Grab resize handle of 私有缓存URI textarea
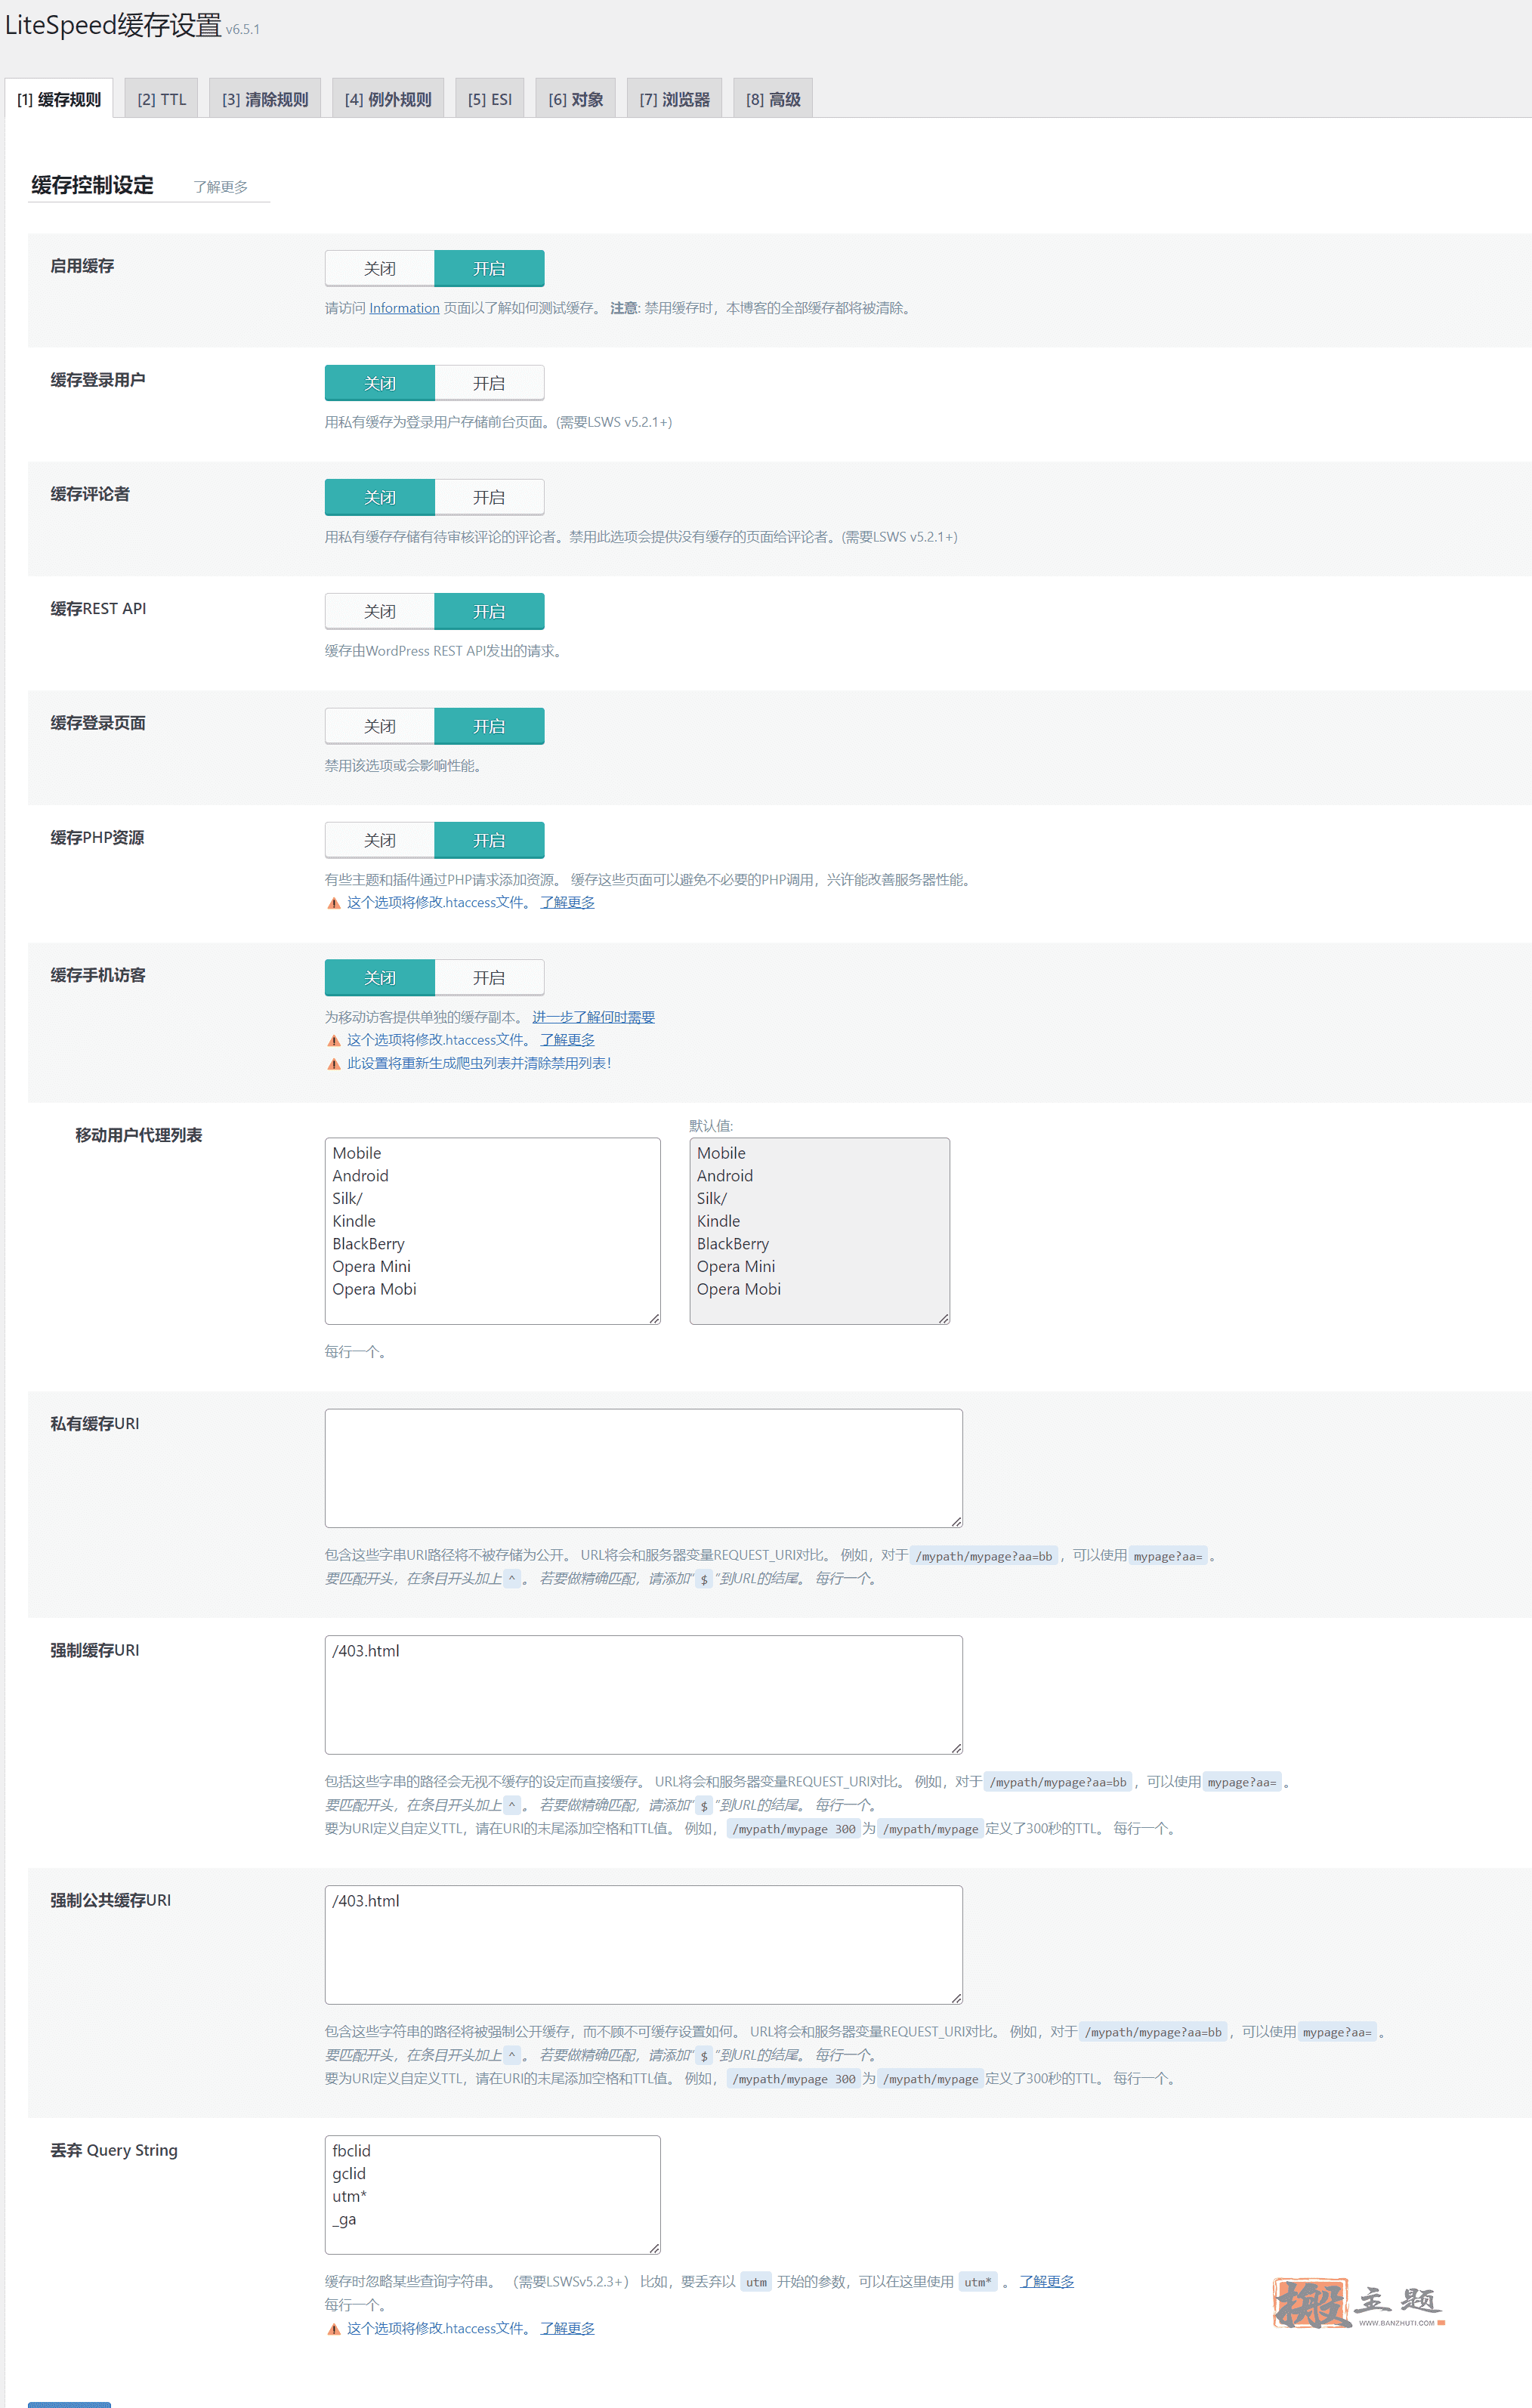The width and height of the screenshot is (1532, 2408). pyautogui.click(x=956, y=1521)
